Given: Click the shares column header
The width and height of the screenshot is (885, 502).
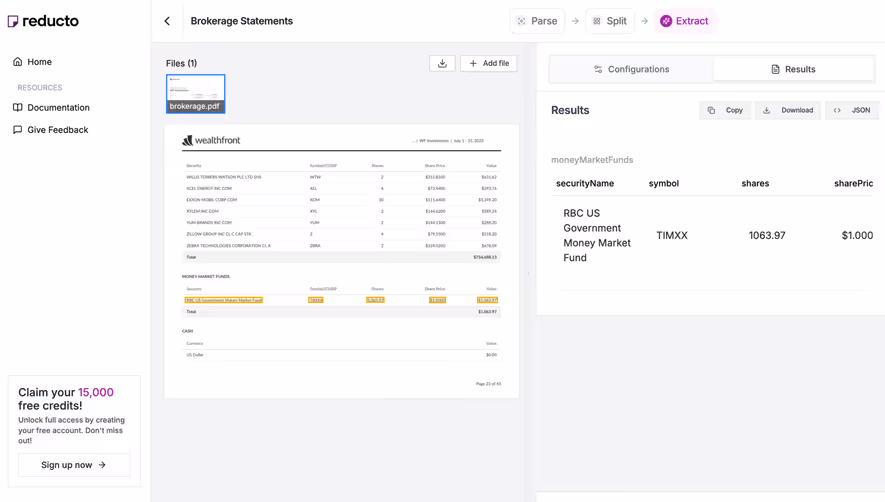Looking at the screenshot, I should pyautogui.click(x=755, y=184).
